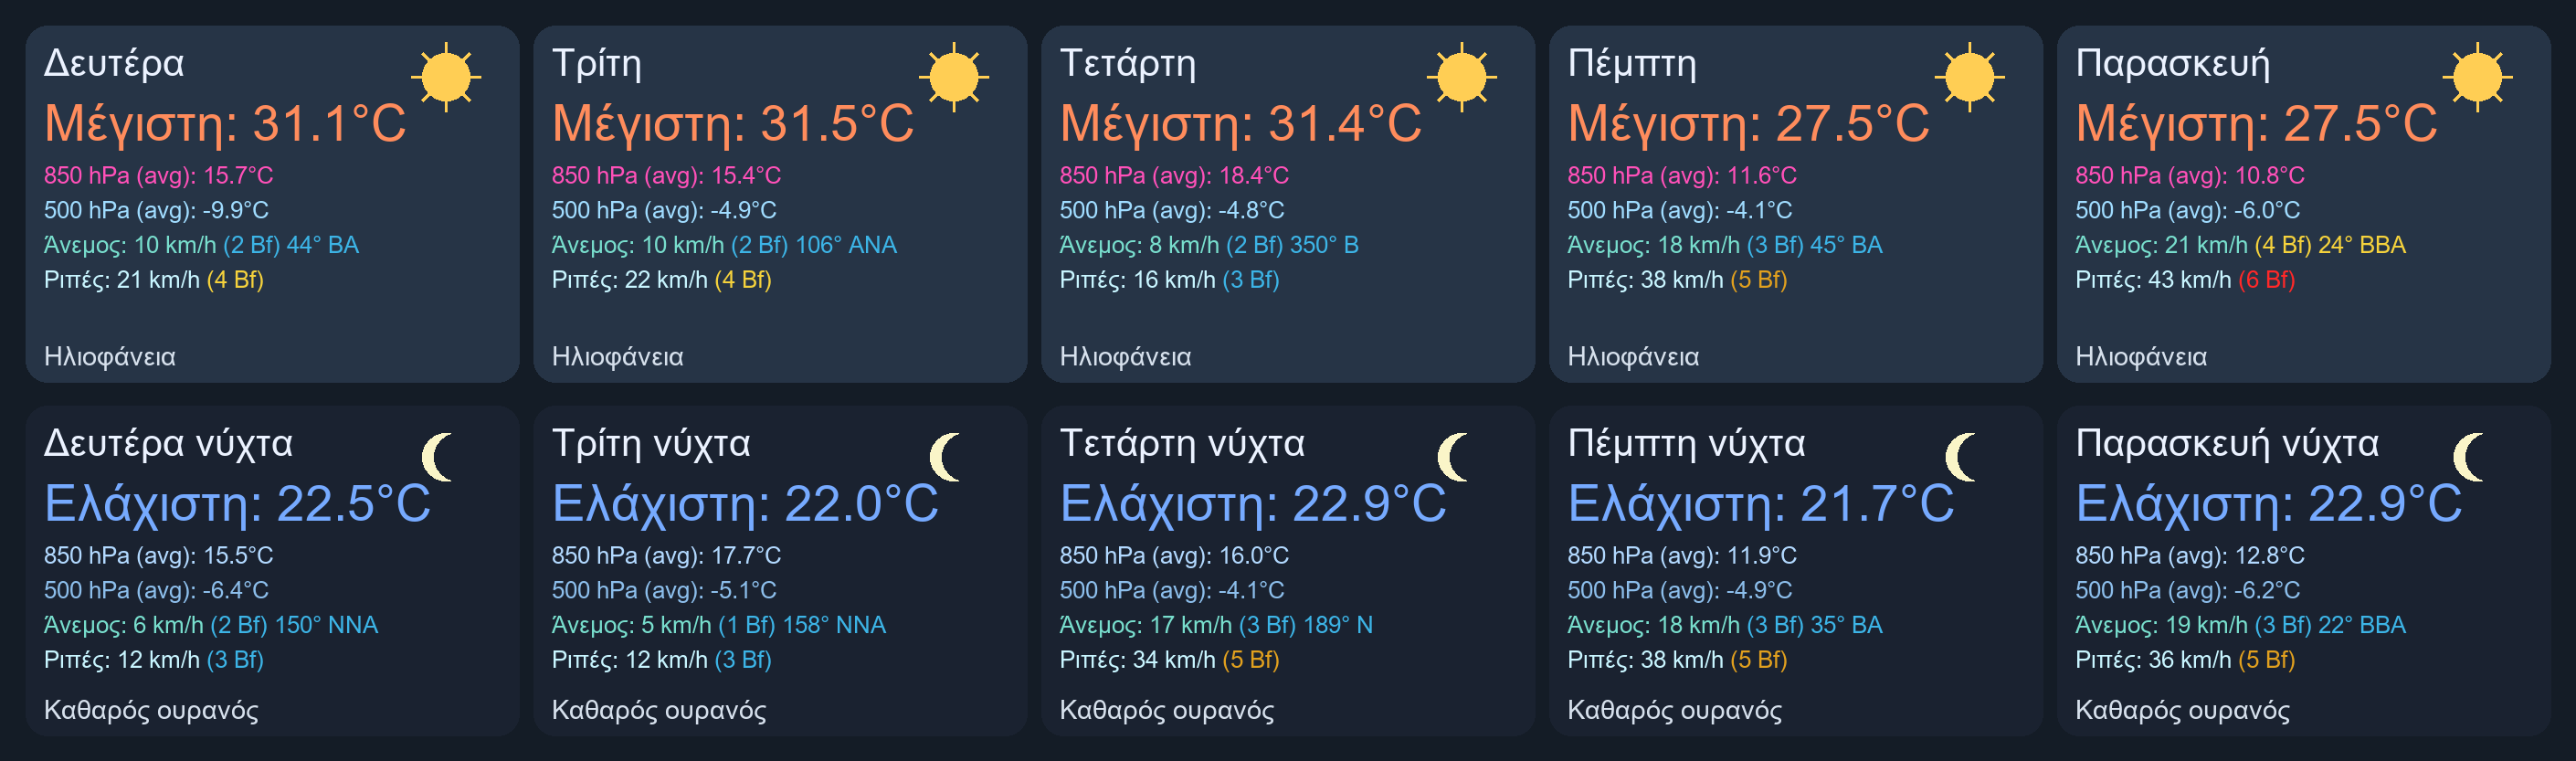Click the moon icon on Παρασκευή νύχτα card

coord(2470,457)
